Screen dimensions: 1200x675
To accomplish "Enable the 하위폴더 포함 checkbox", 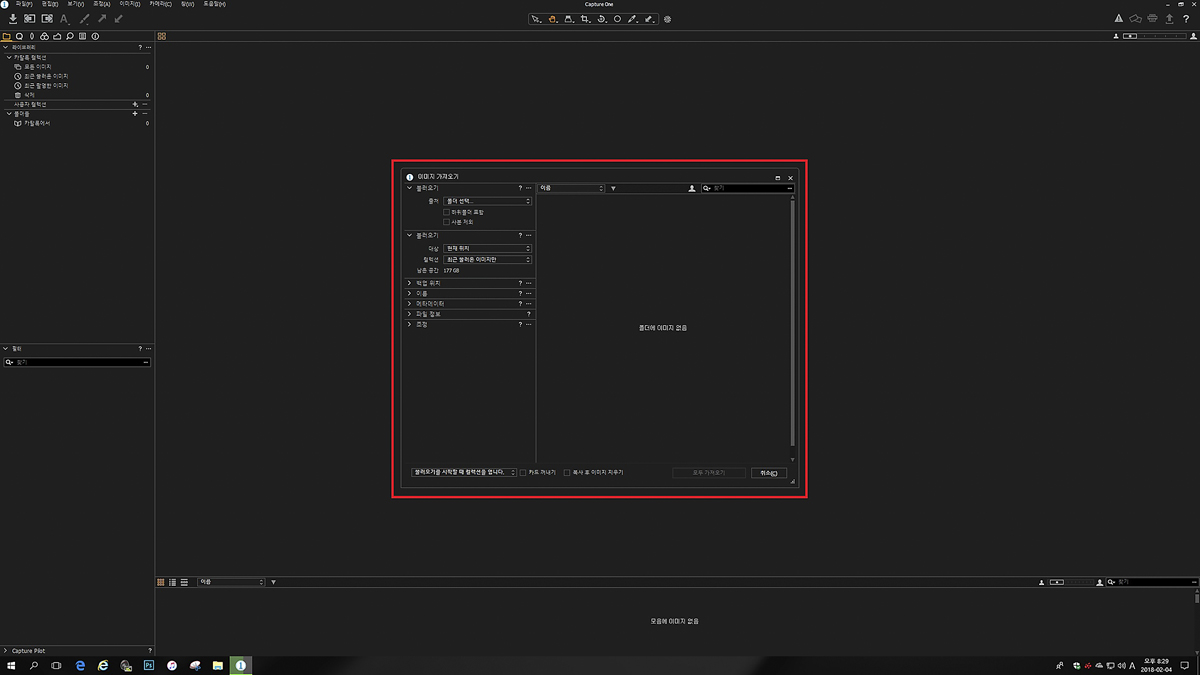I will click(446, 212).
